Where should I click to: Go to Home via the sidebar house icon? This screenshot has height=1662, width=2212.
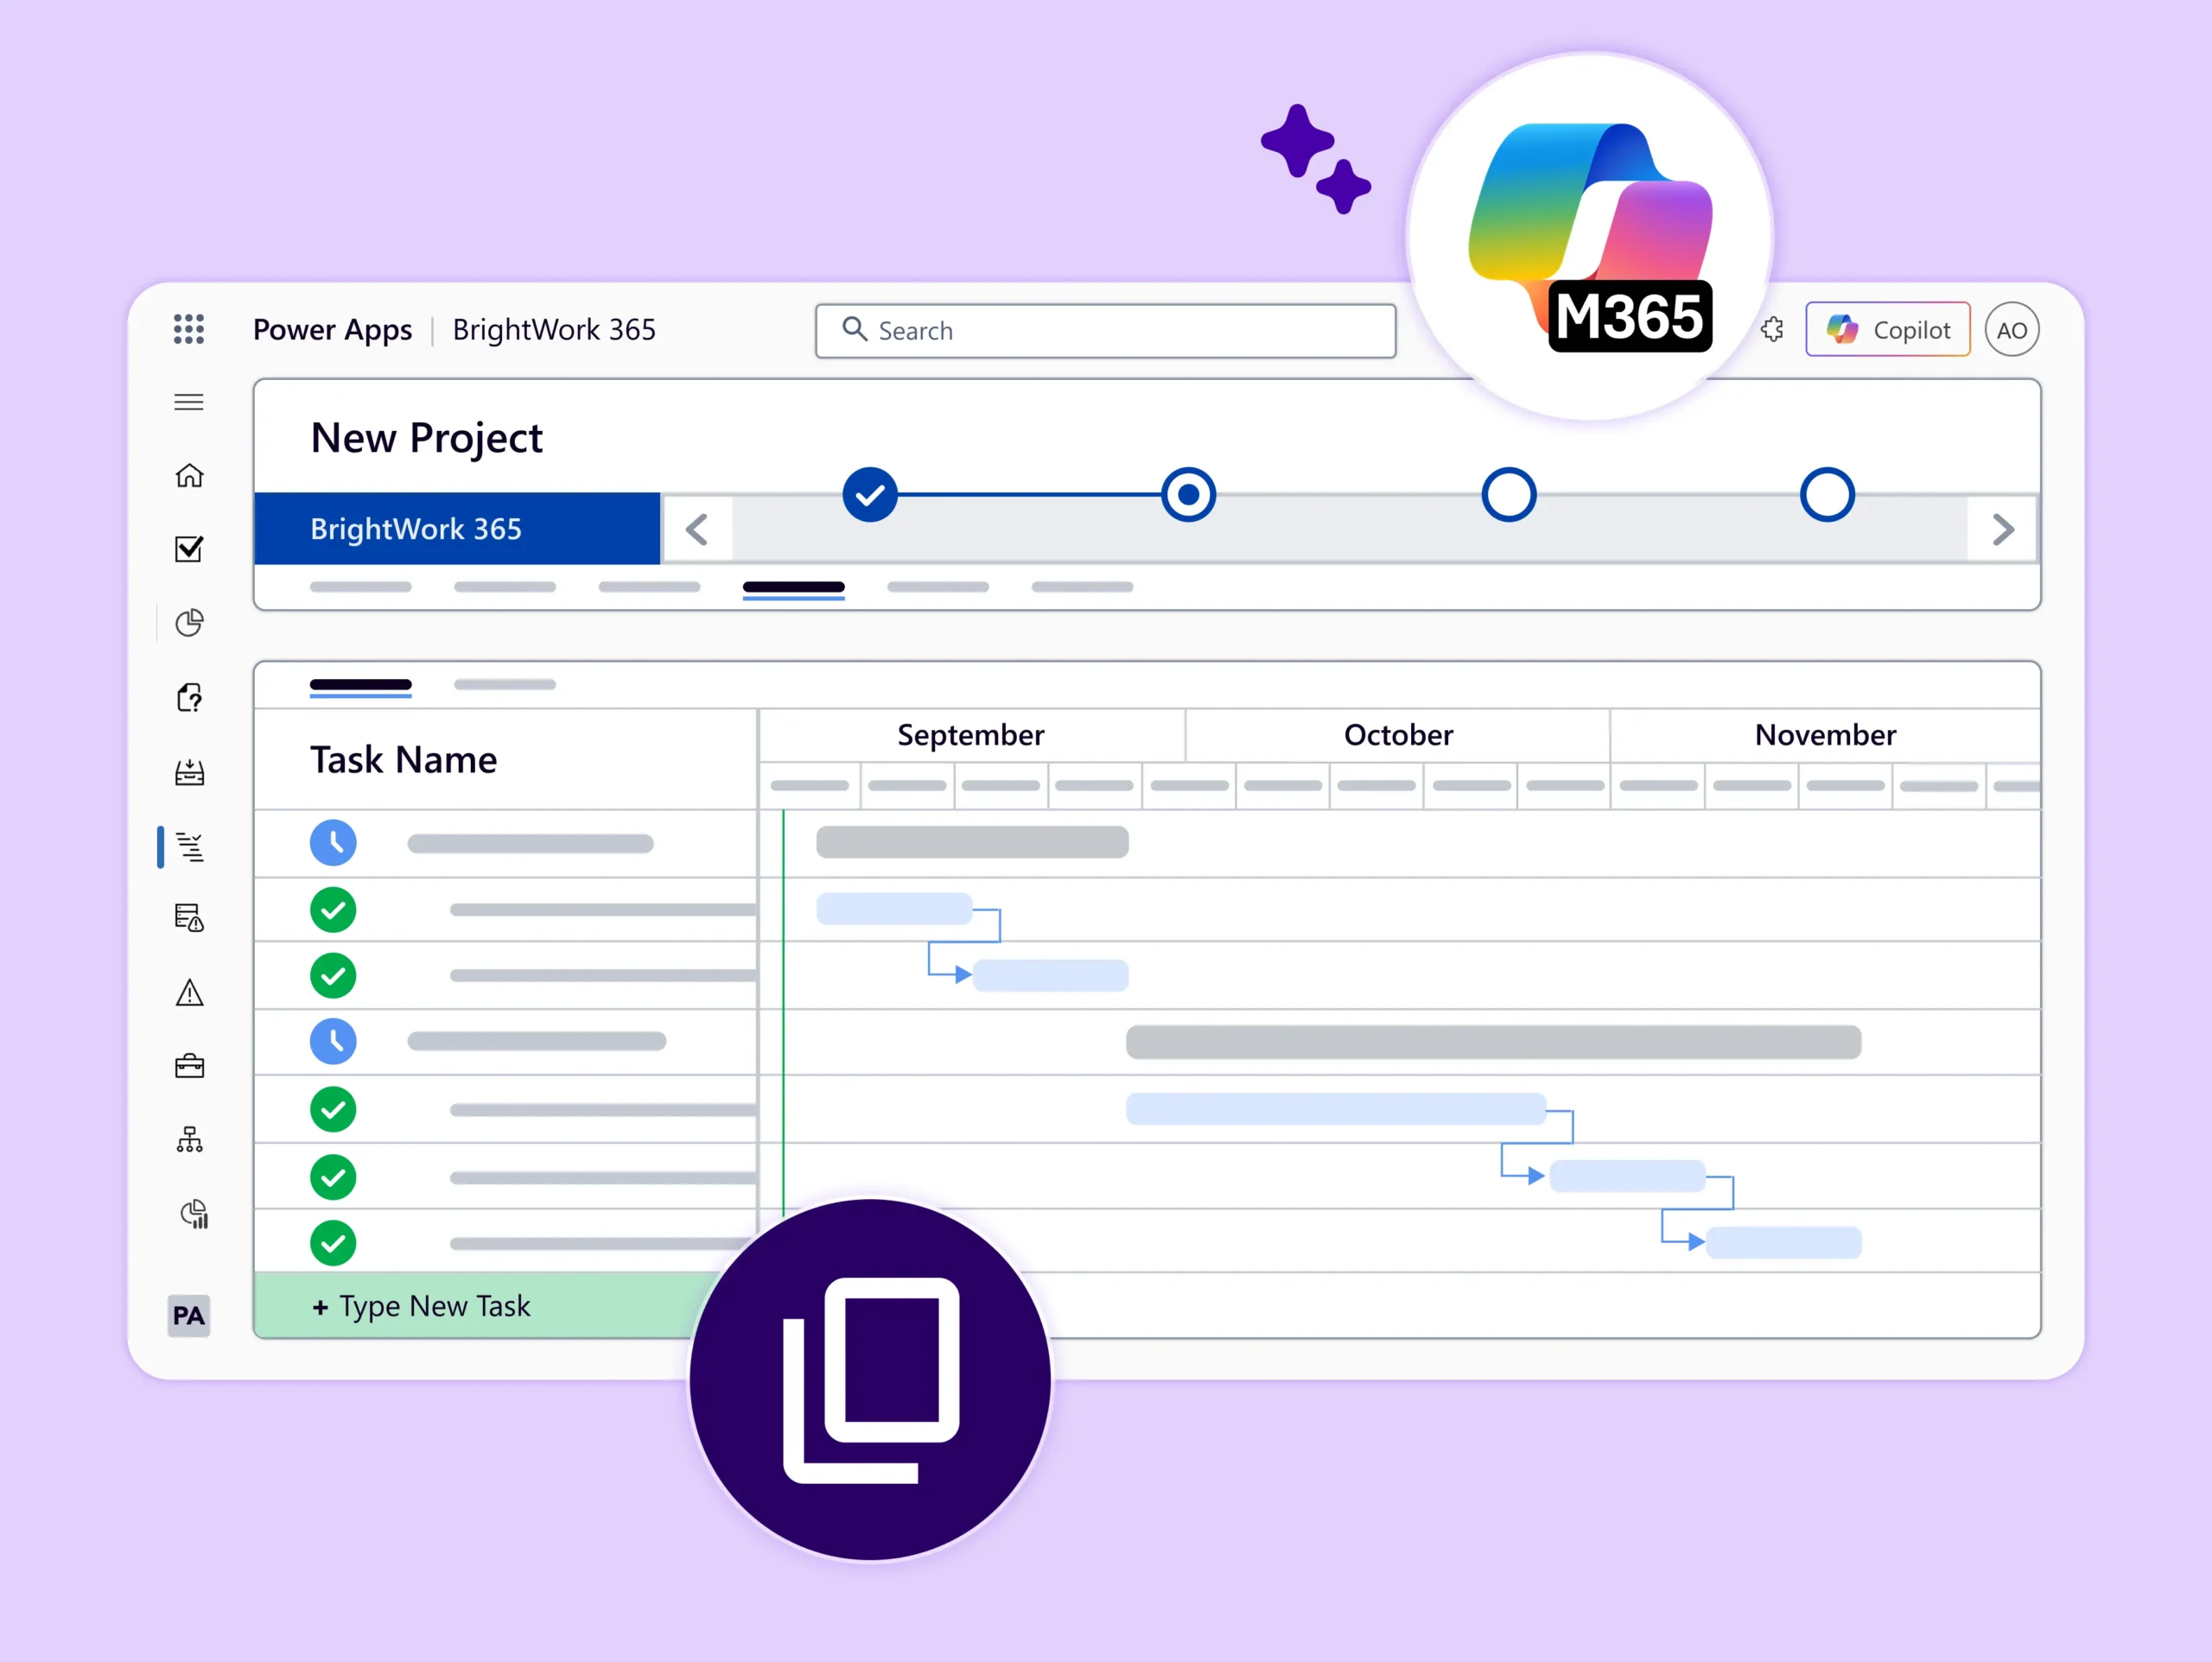coord(189,476)
